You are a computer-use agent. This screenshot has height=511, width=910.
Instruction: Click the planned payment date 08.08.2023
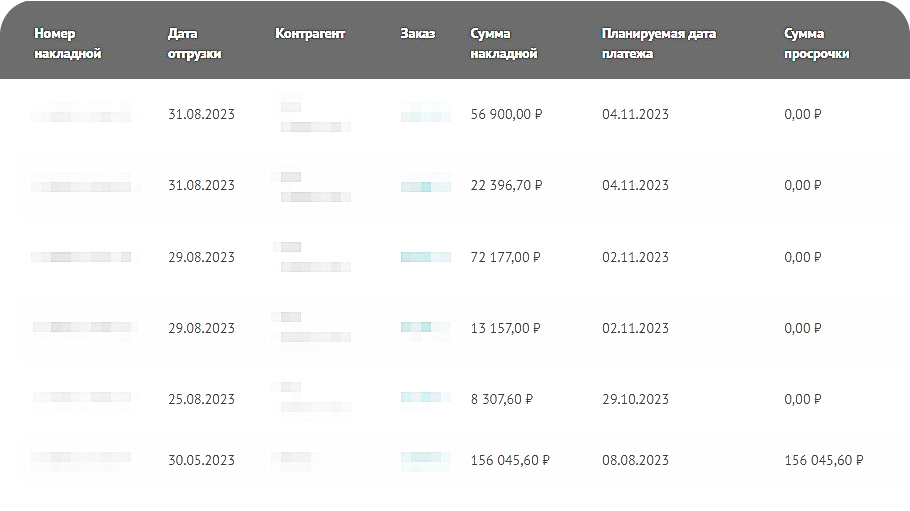(635, 461)
